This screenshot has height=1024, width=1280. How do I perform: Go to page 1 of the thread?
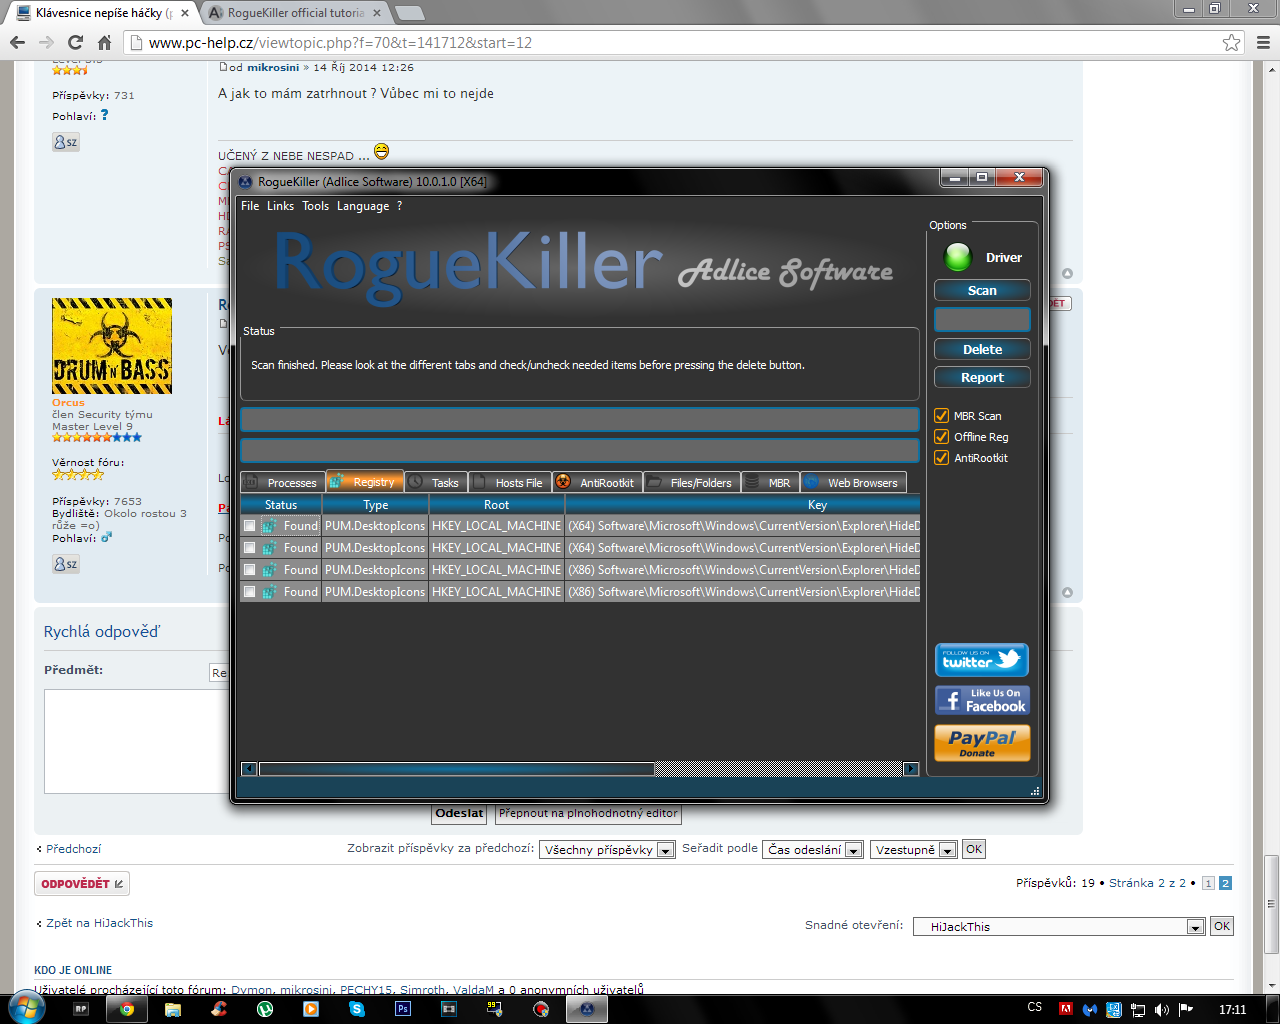1208,883
